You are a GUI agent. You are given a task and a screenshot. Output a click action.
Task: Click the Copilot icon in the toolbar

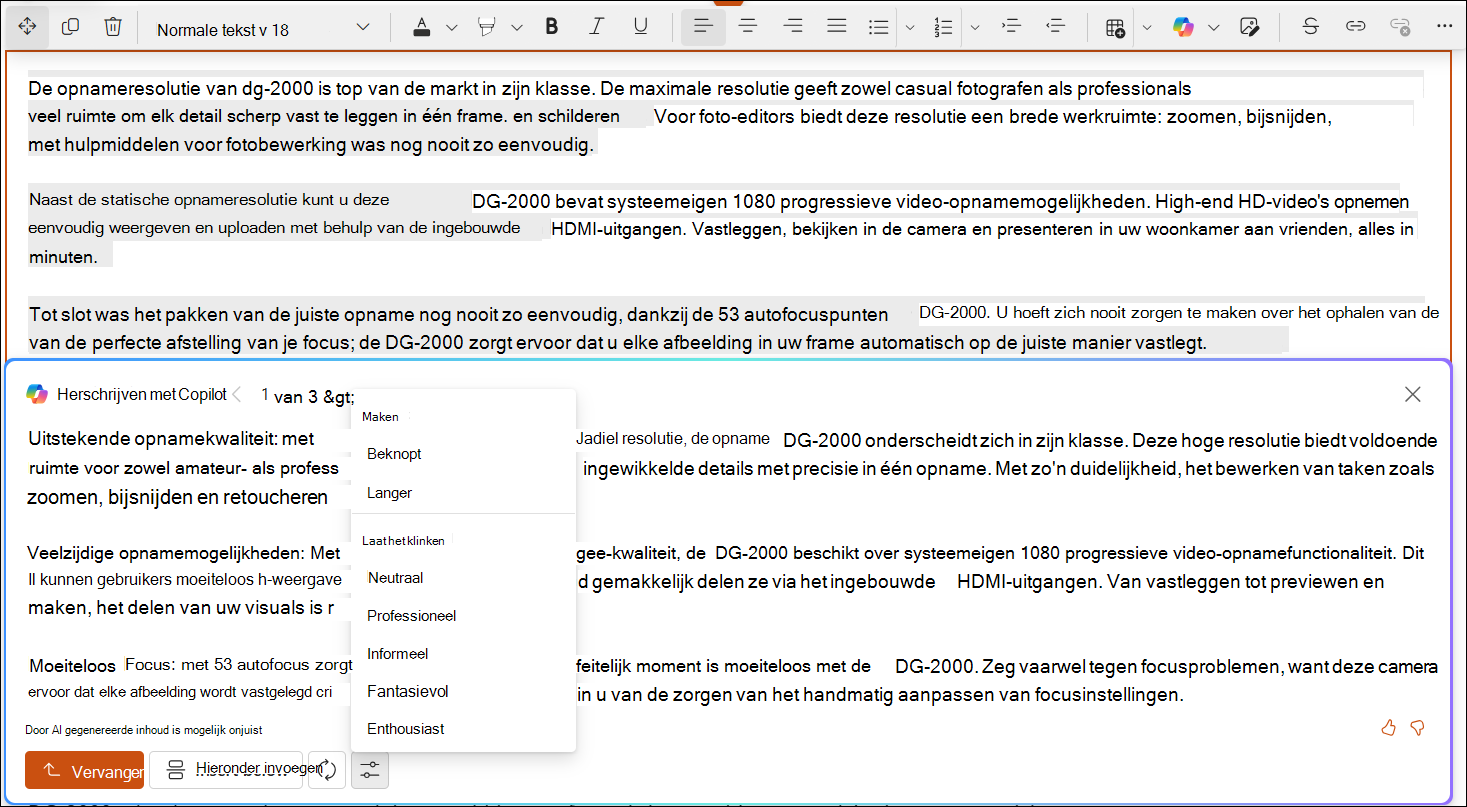pos(1184,27)
